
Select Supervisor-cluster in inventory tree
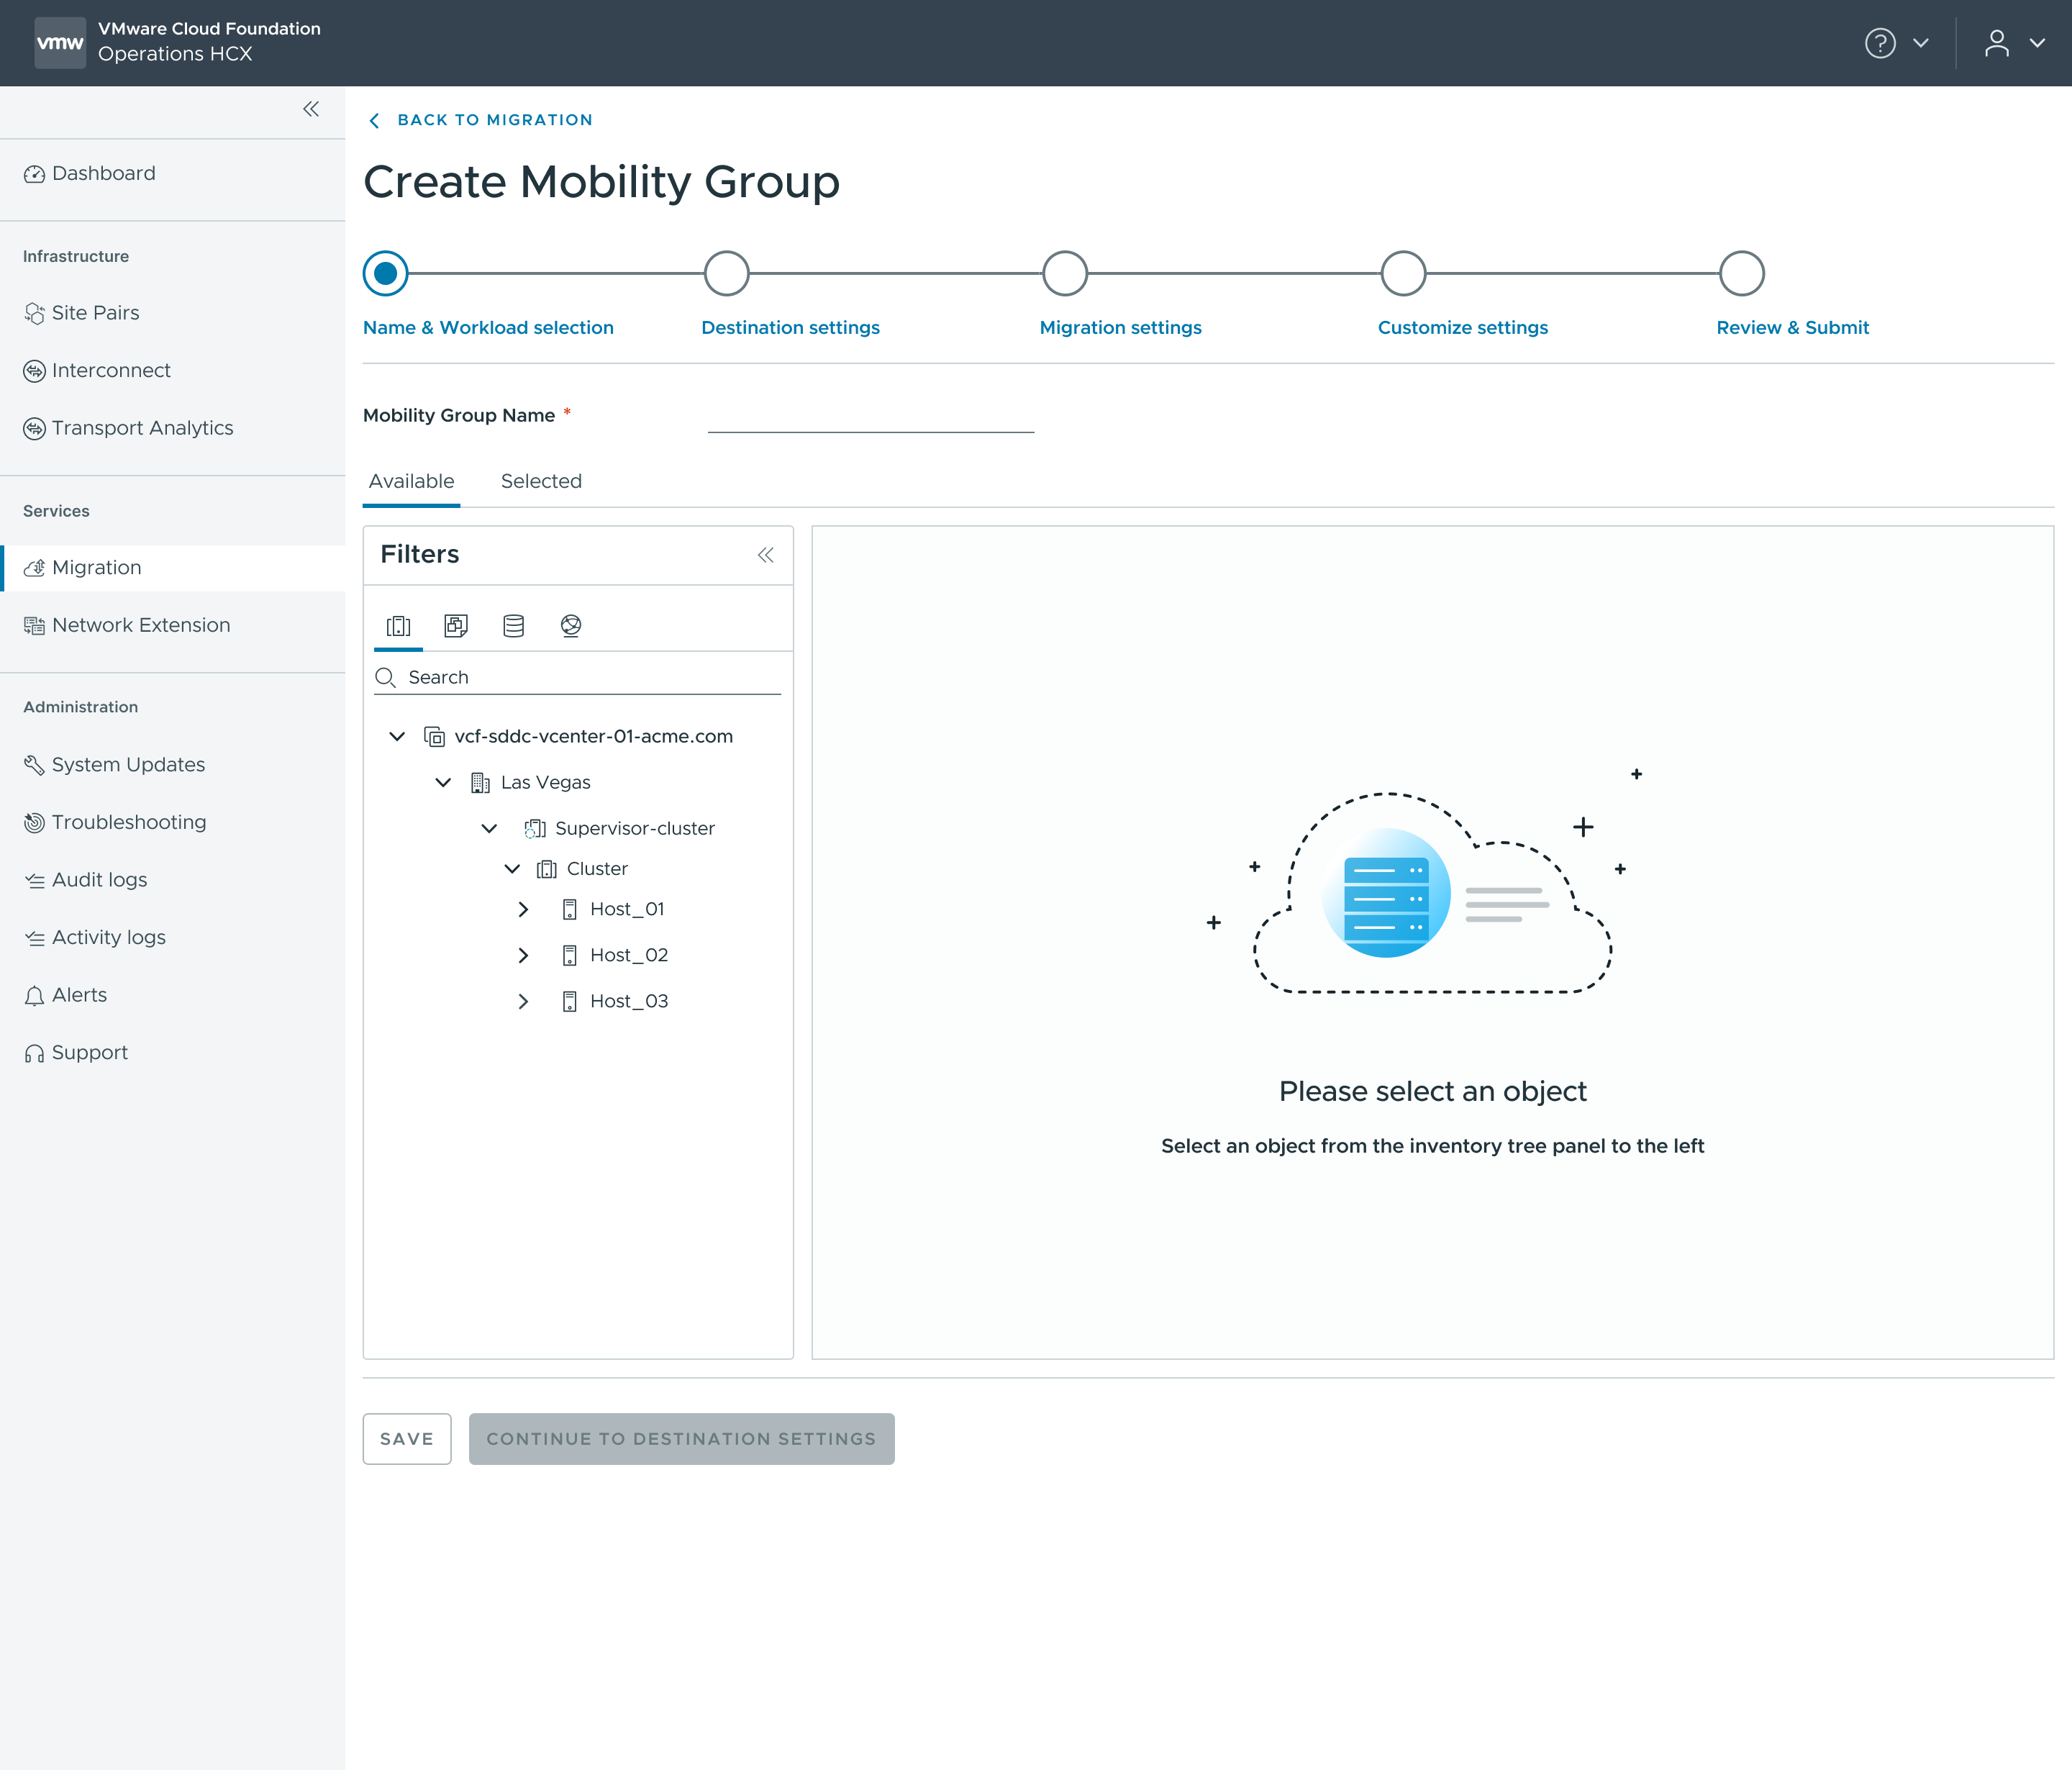(635, 829)
